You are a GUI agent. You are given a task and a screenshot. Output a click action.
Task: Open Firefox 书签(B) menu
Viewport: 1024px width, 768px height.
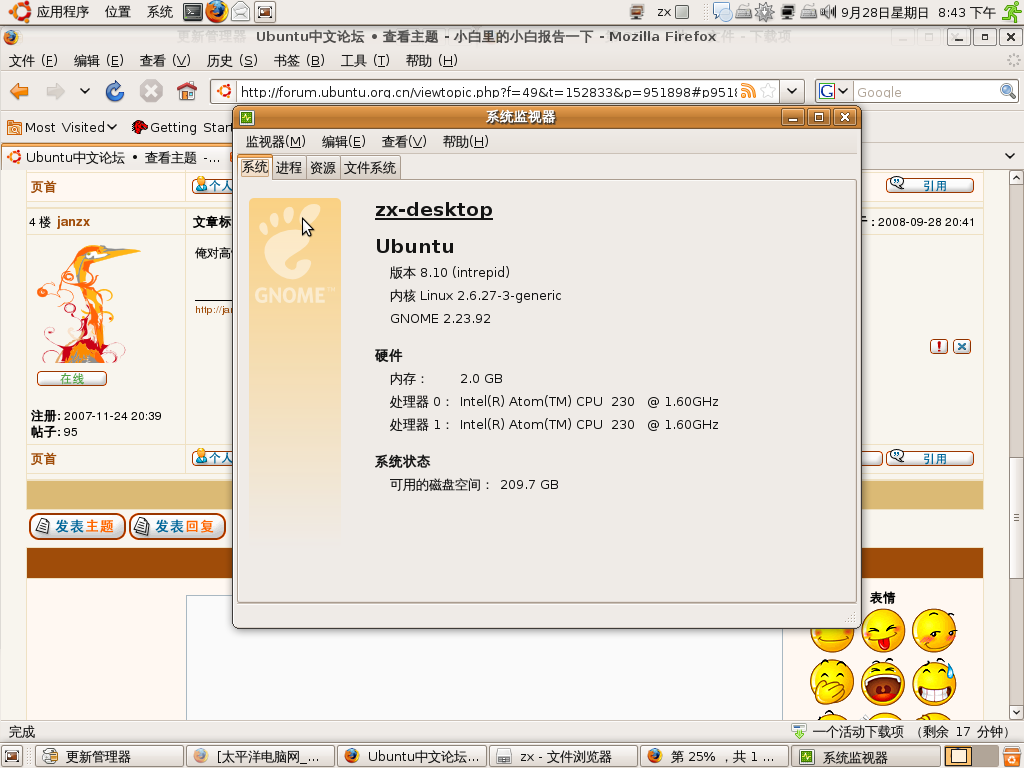299,61
